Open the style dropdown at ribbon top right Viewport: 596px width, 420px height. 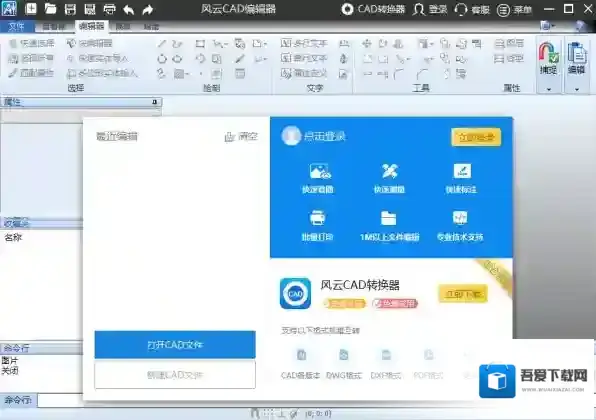point(548,25)
